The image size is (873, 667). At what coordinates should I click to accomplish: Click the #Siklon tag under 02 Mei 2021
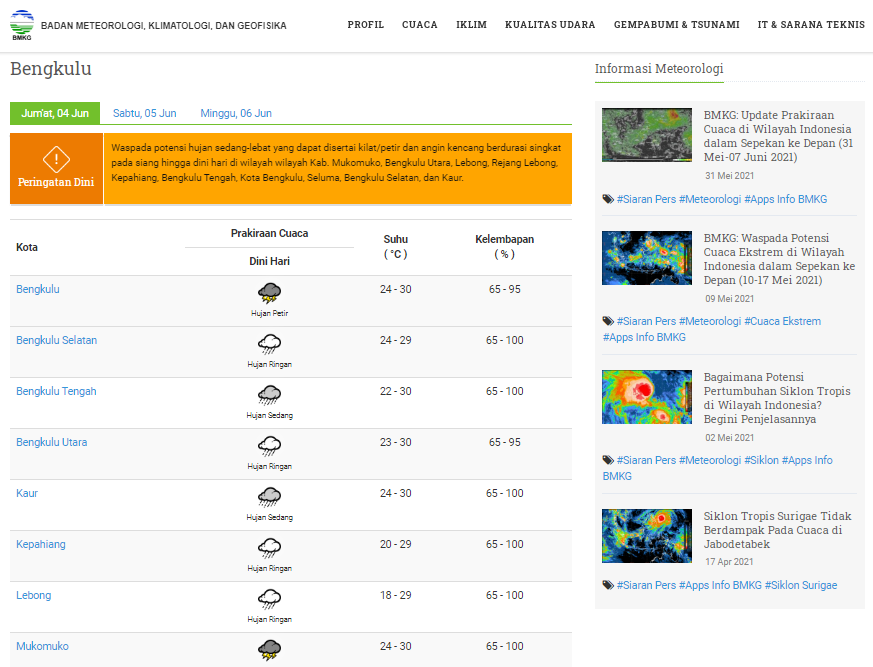click(x=761, y=460)
